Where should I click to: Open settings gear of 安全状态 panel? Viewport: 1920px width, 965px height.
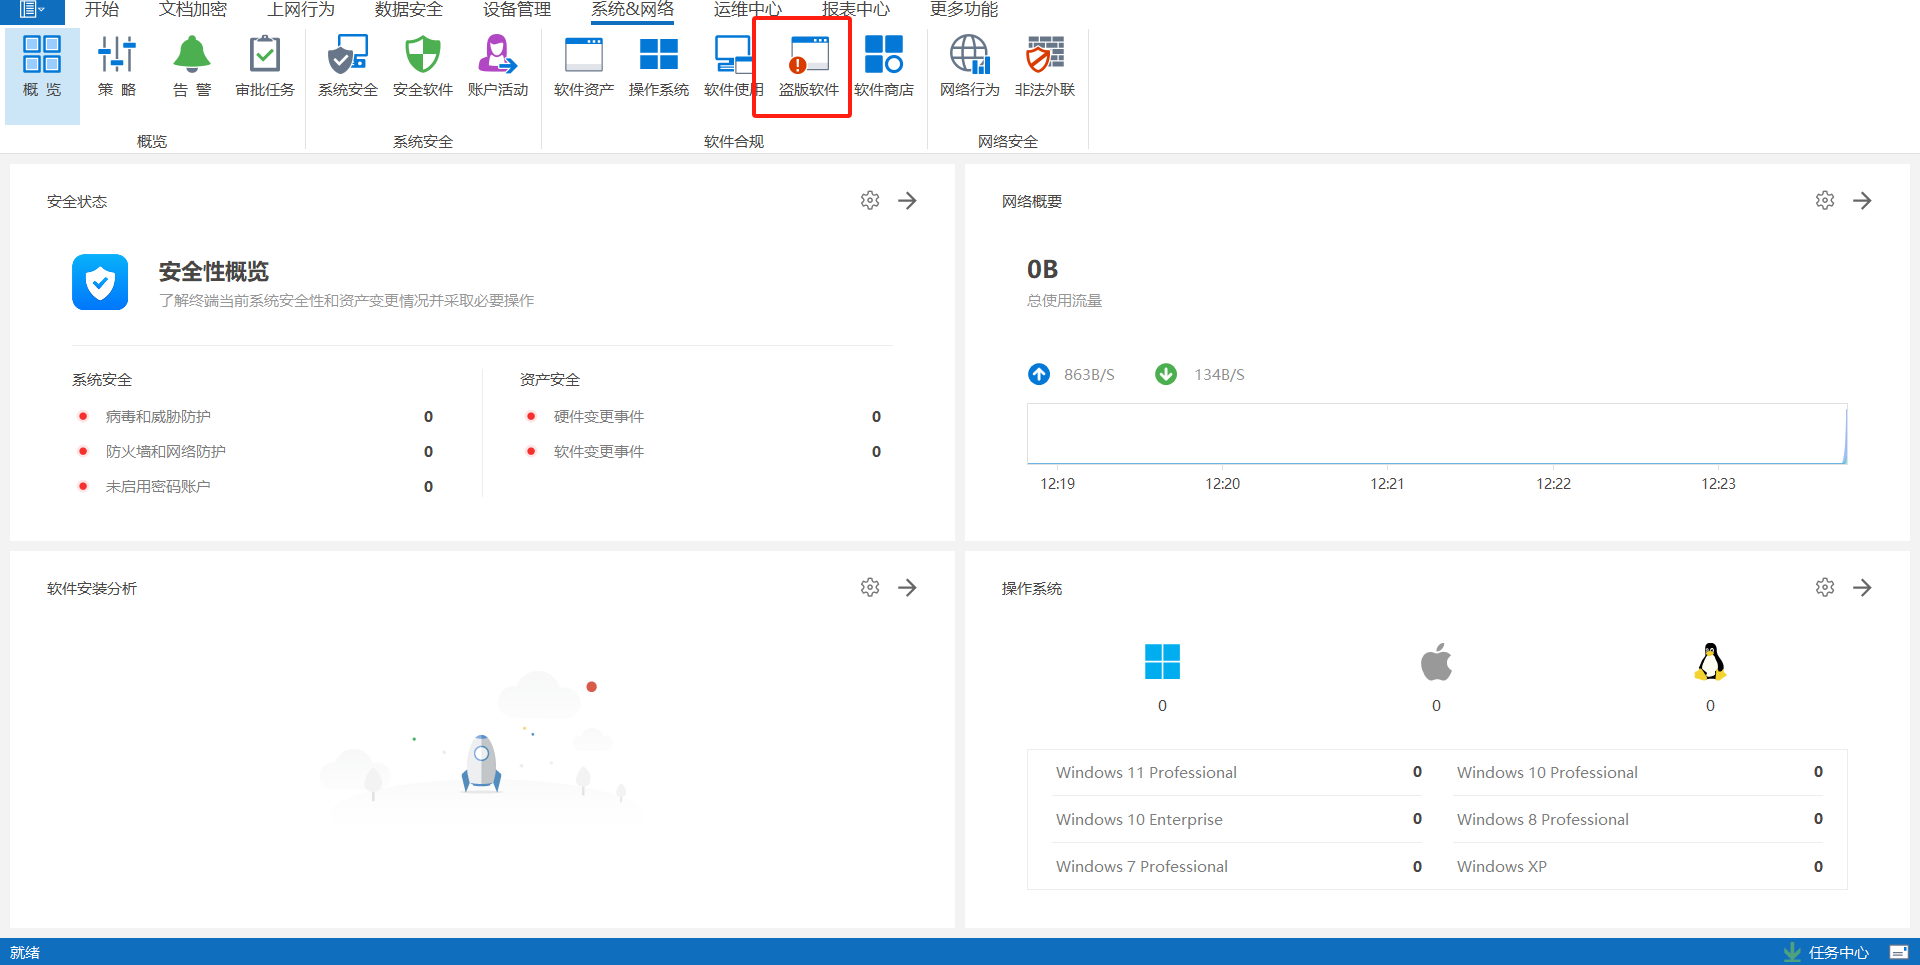pos(870,201)
